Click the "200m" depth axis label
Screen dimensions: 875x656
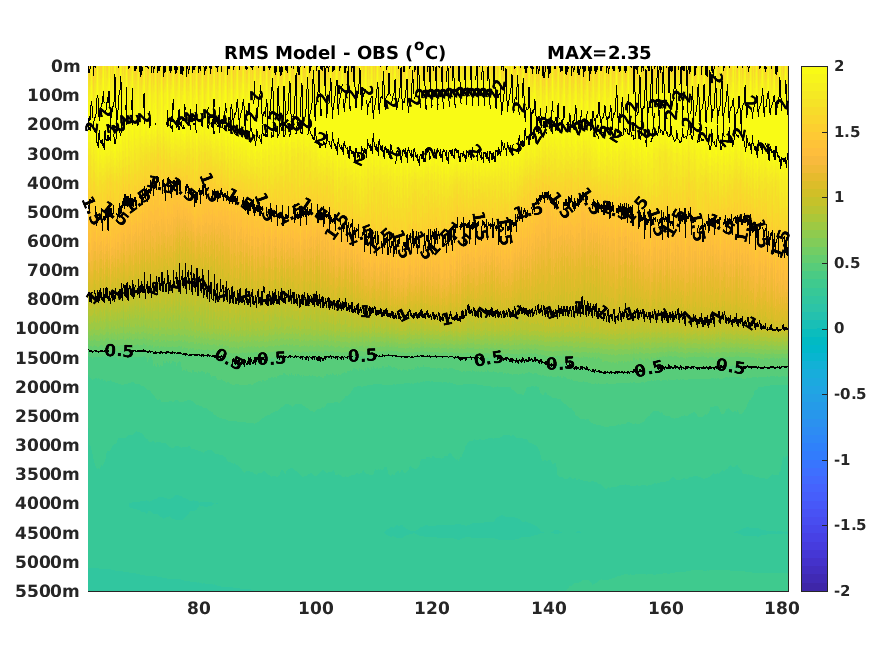click(x=54, y=124)
